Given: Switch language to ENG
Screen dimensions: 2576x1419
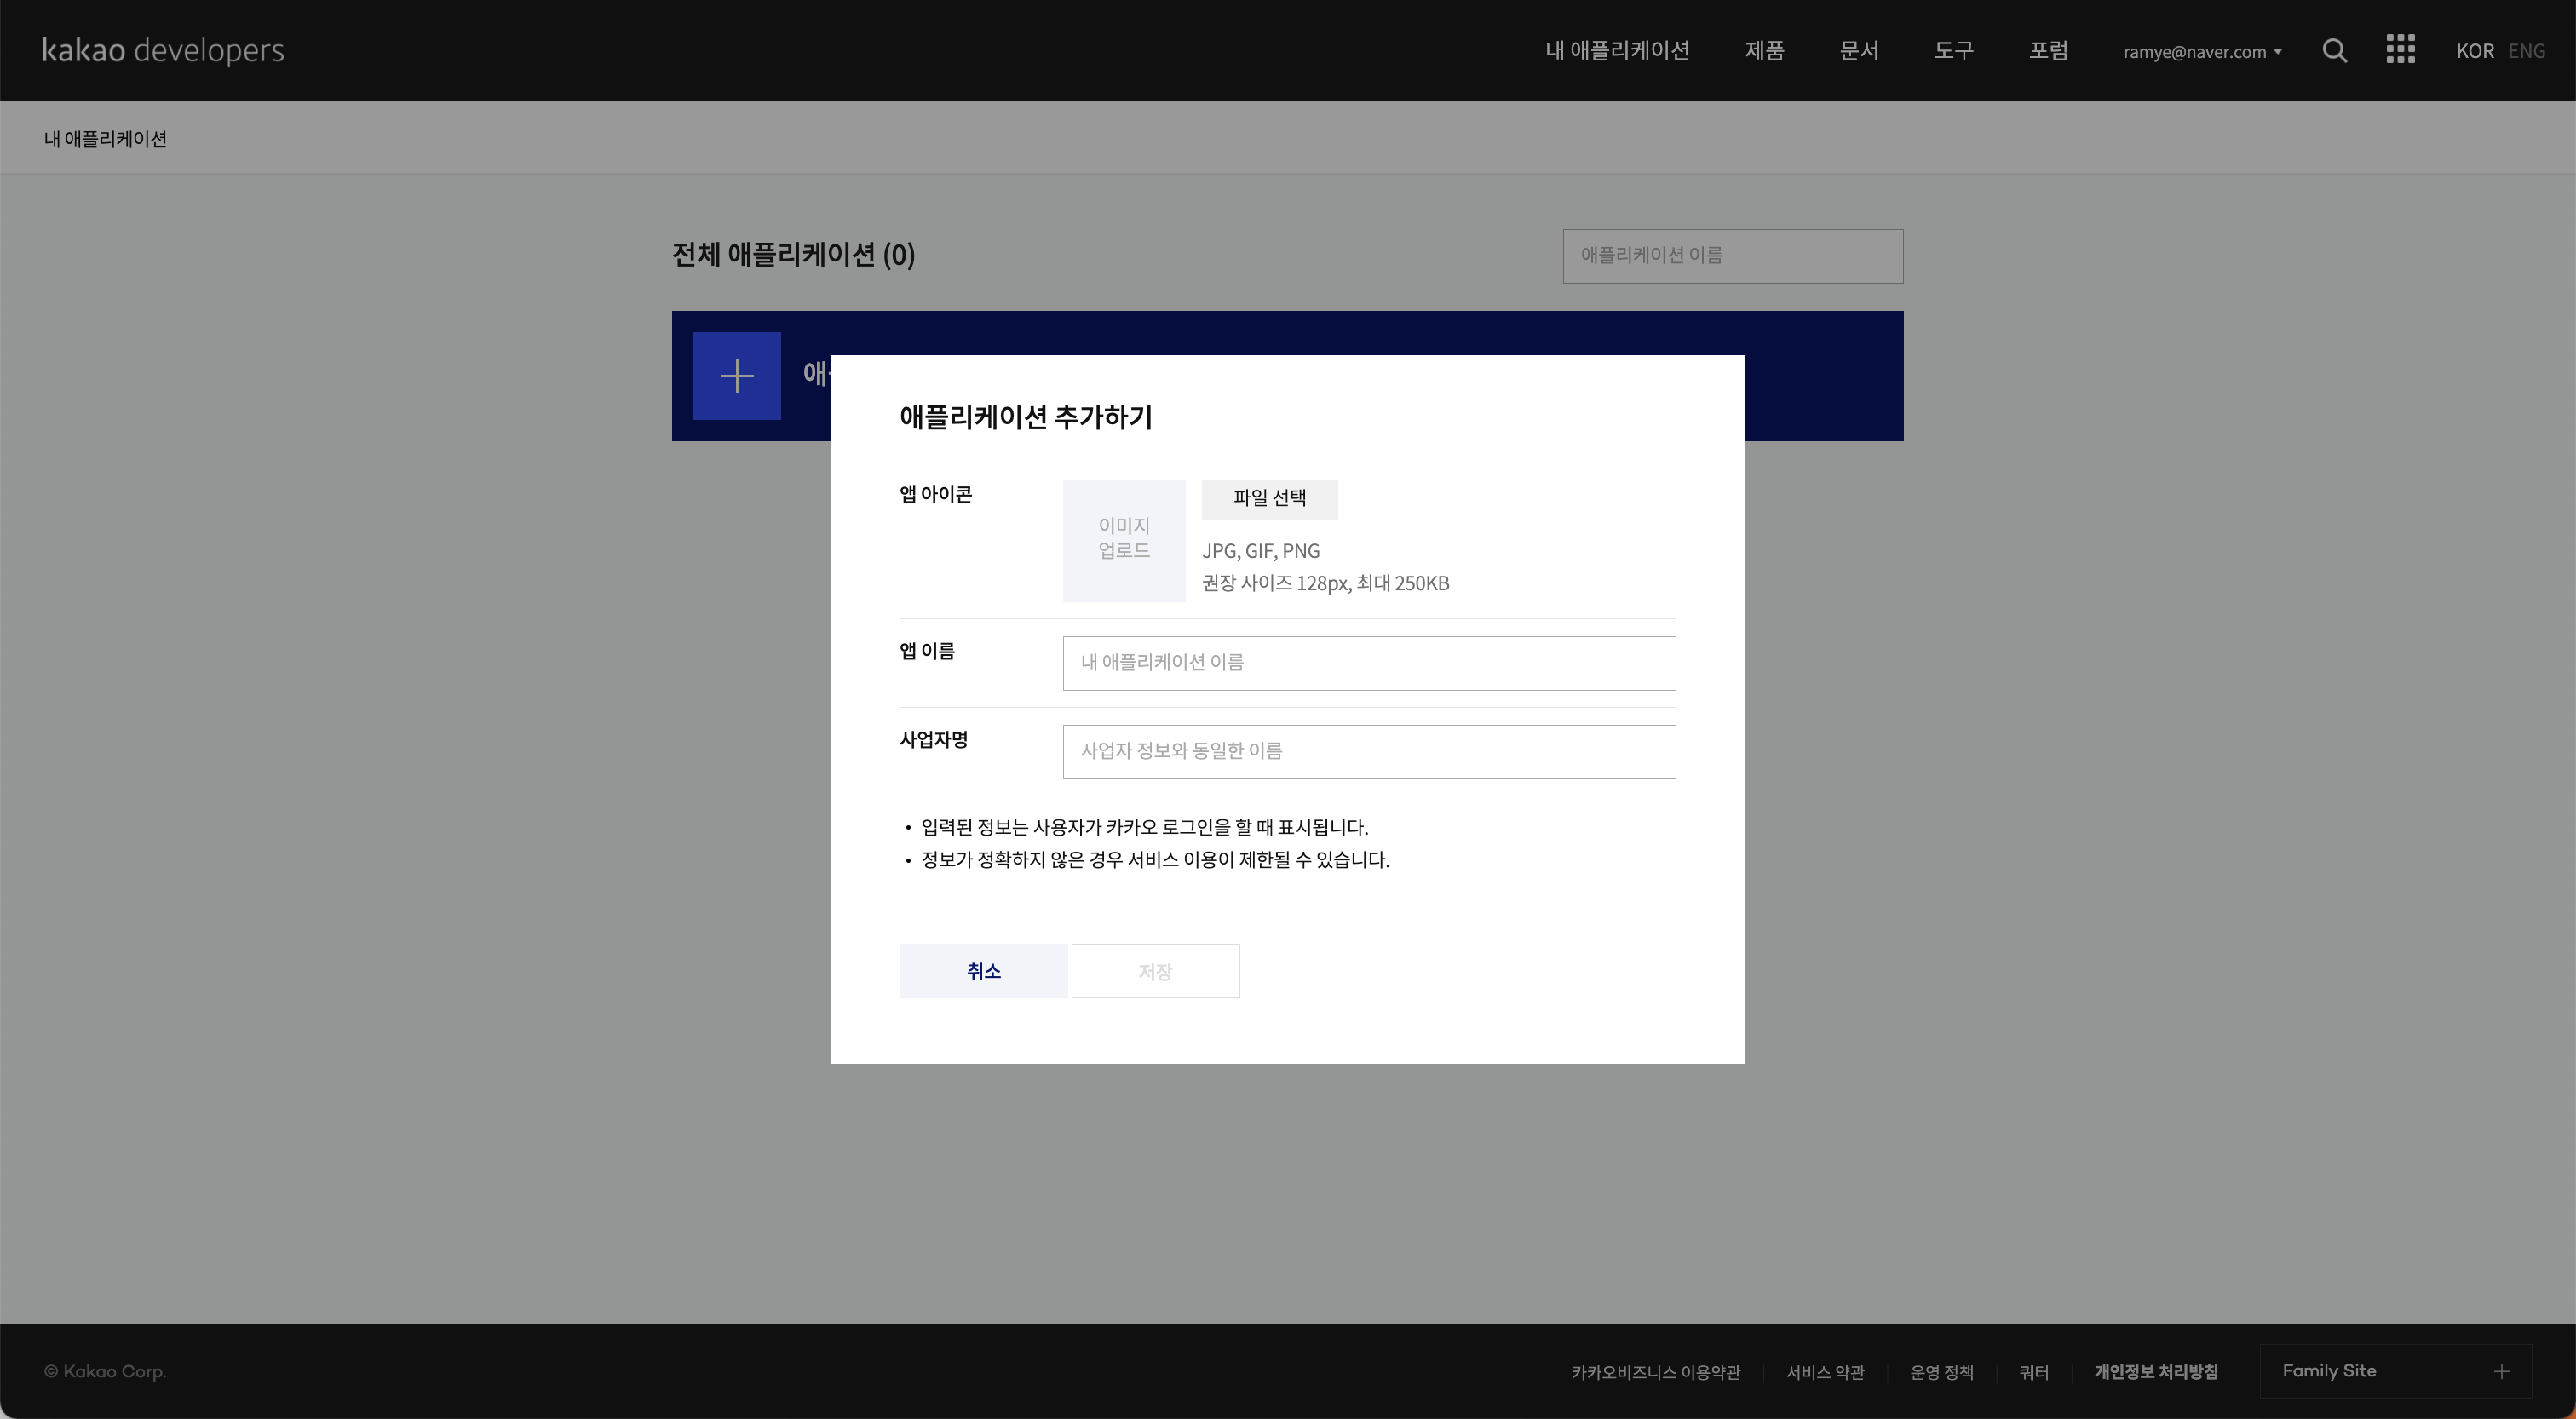Looking at the screenshot, I should 2526,51.
